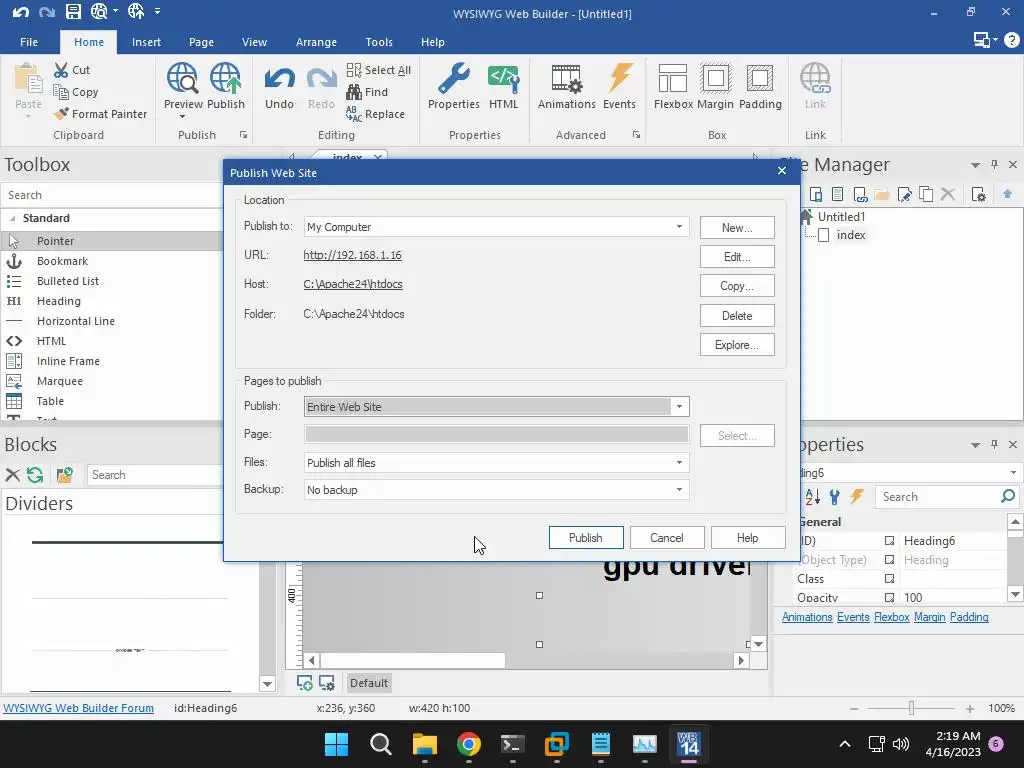Toggle the checkbox in the Class property row
1024x768 pixels.
point(889,579)
